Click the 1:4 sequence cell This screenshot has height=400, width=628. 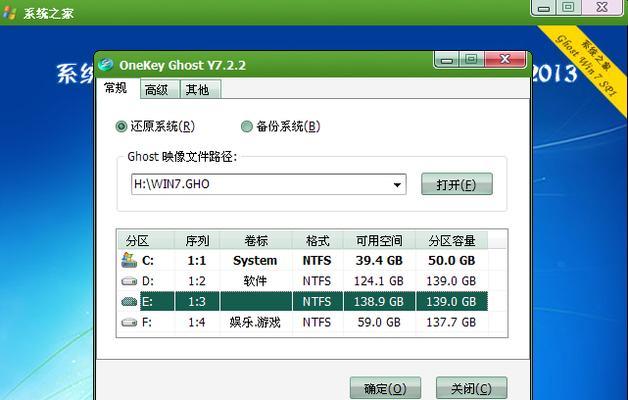[197, 322]
